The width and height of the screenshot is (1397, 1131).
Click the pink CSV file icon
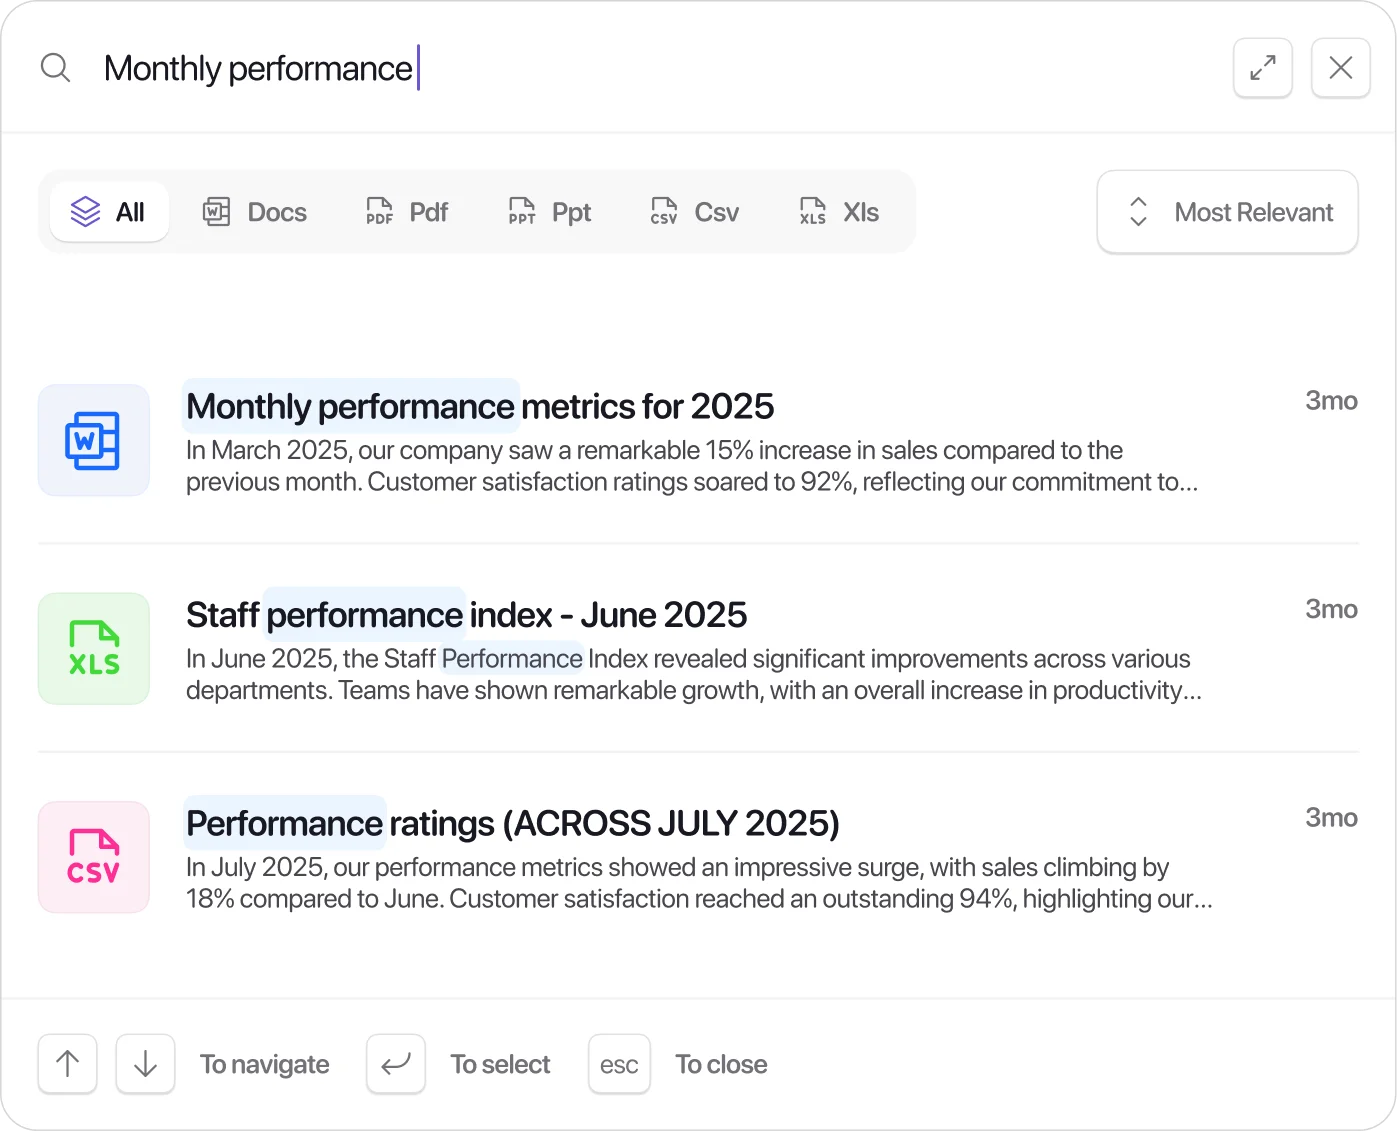point(94,857)
